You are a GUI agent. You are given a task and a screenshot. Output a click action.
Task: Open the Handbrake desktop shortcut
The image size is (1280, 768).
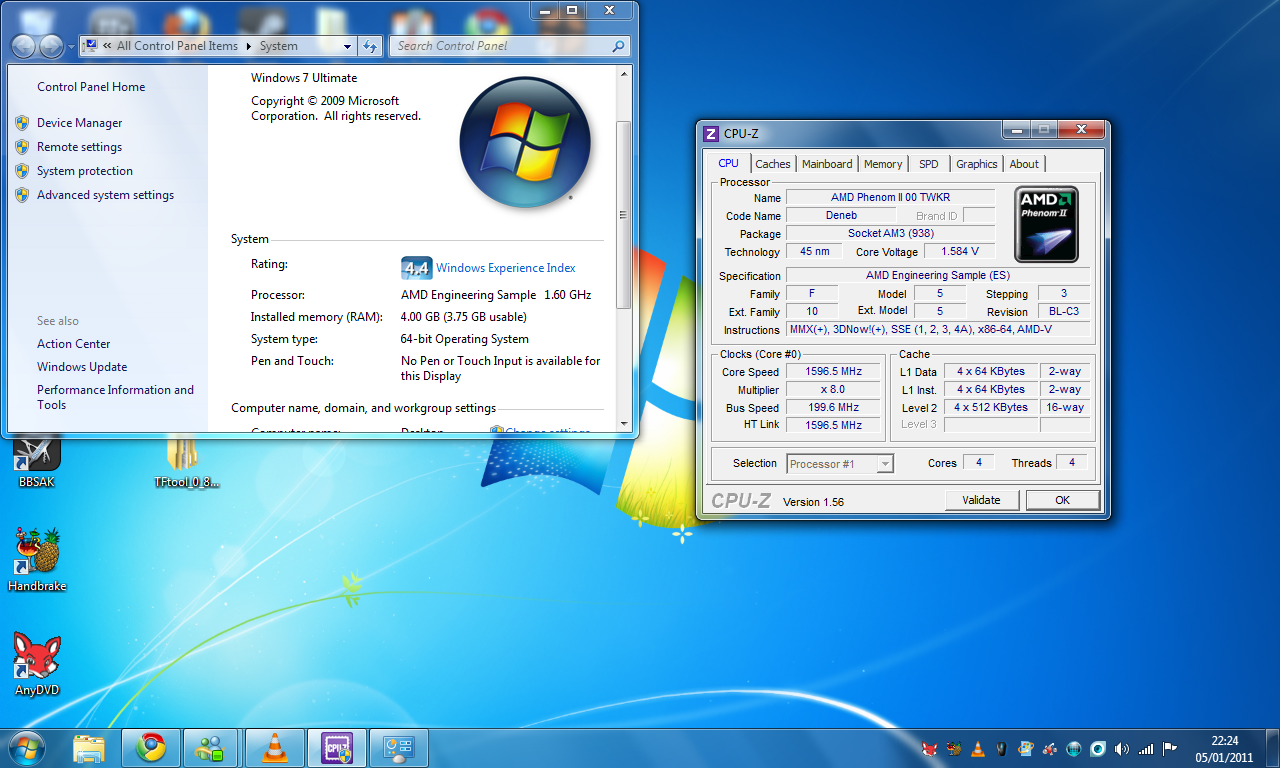37,560
